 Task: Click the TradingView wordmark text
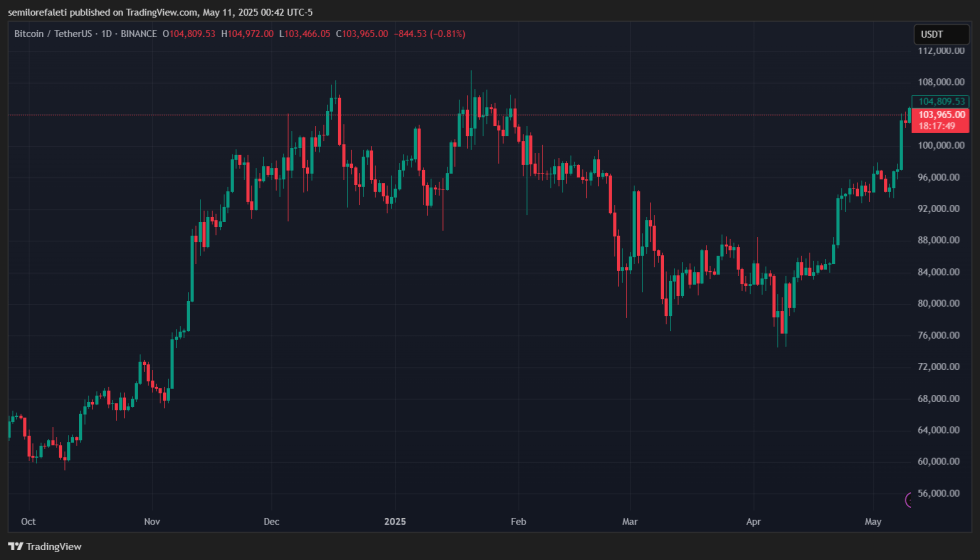pyautogui.click(x=54, y=546)
